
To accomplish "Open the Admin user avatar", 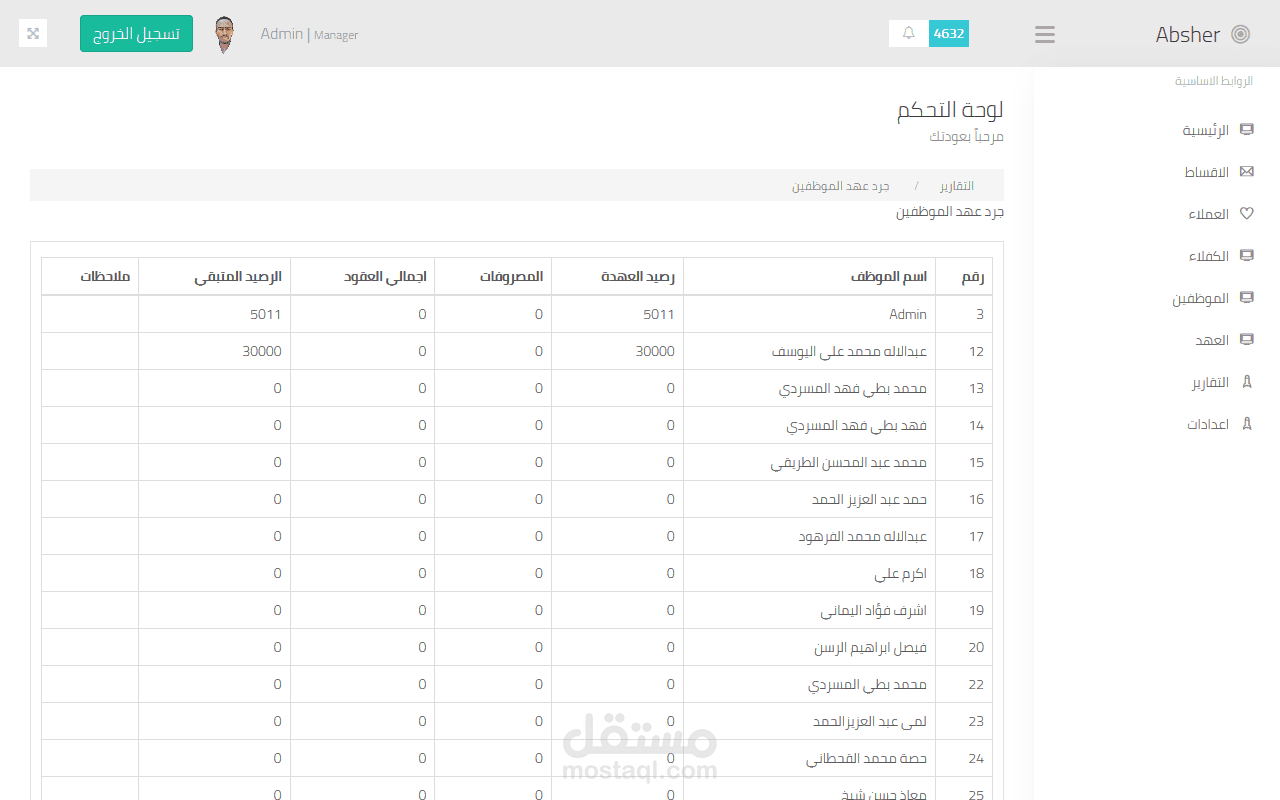I will click(225, 34).
